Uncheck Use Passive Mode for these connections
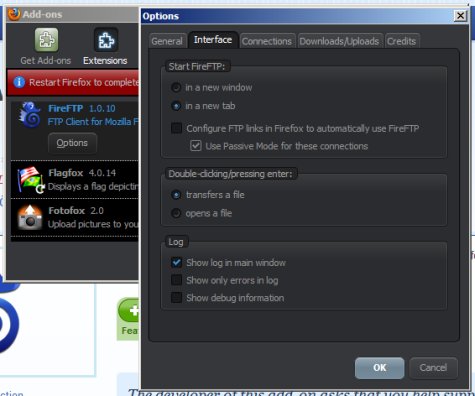 pos(196,146)
